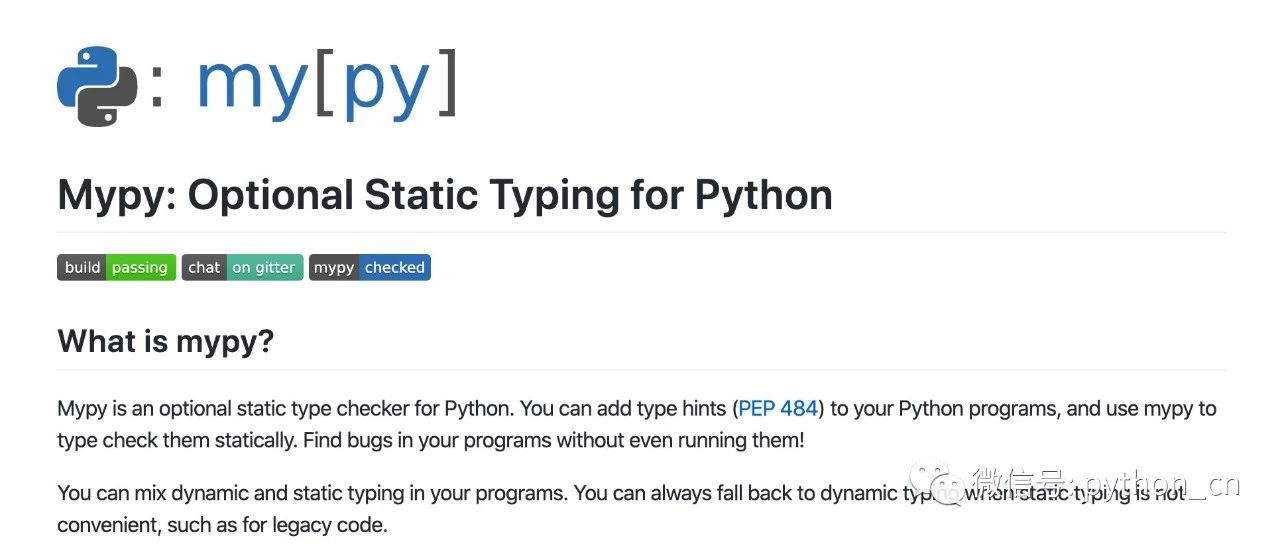This screenshot has width=1280, height=544.
Task: Click text 'convenient, such as for legacy code.'
Action: [x=222, y=524]
